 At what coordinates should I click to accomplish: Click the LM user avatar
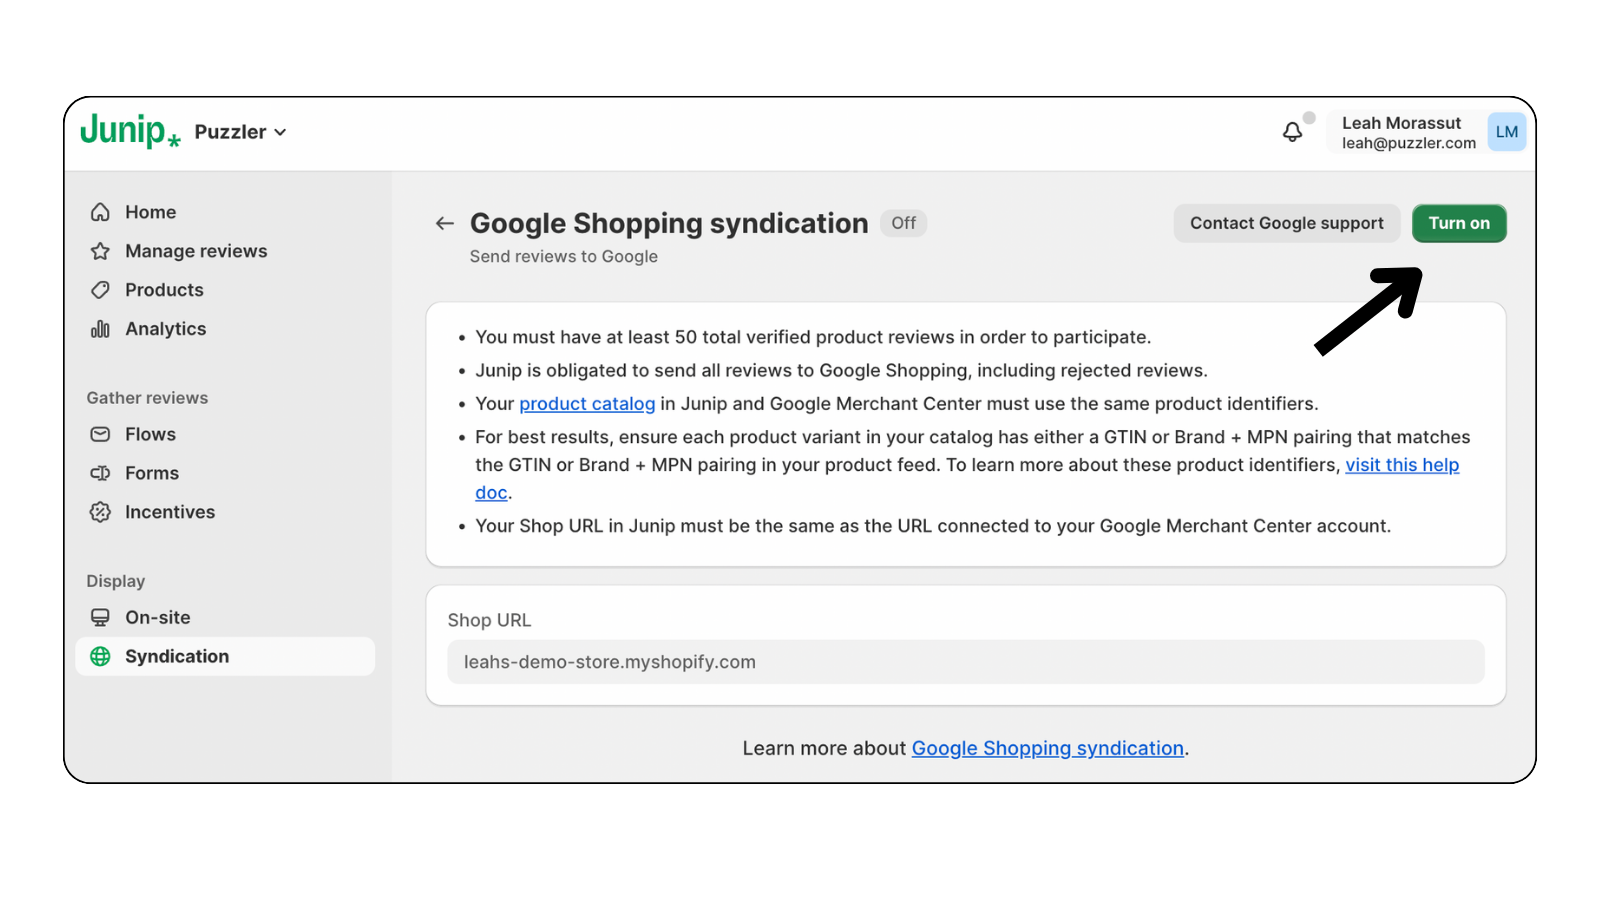click(1507, 132)
